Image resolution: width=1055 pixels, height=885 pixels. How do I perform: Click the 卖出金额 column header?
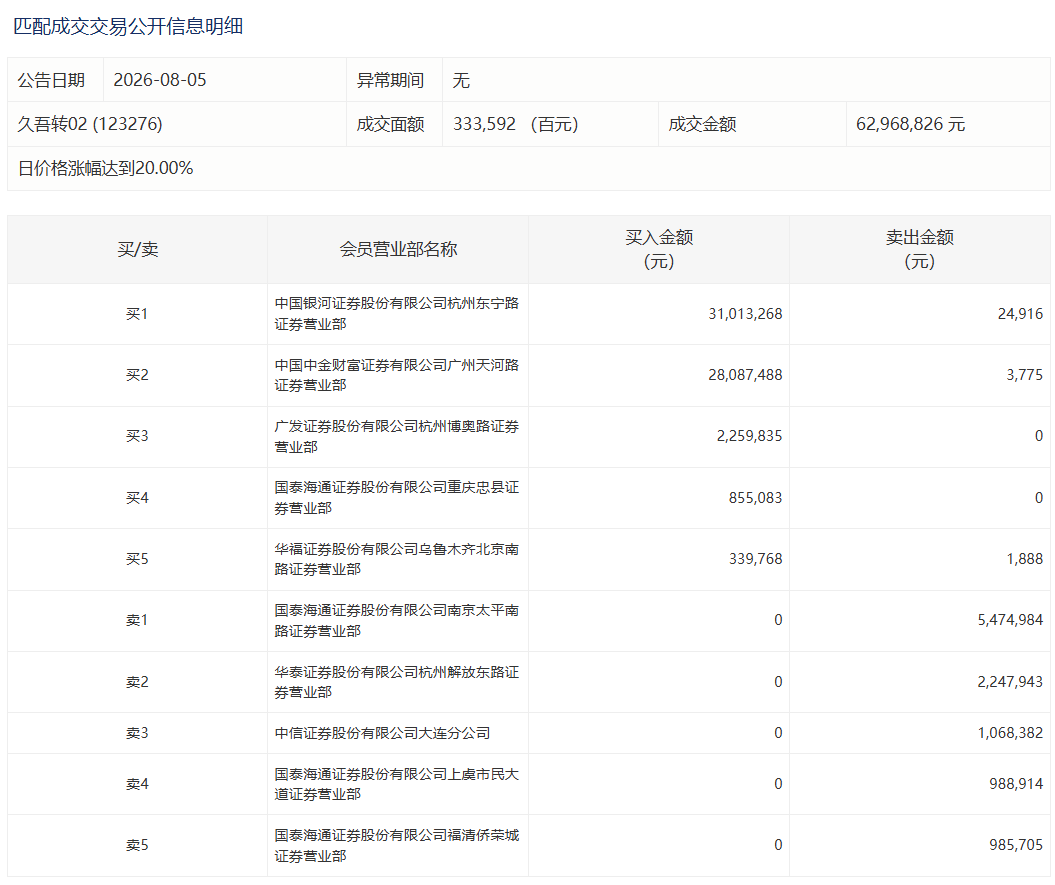[x=920, y=249]
